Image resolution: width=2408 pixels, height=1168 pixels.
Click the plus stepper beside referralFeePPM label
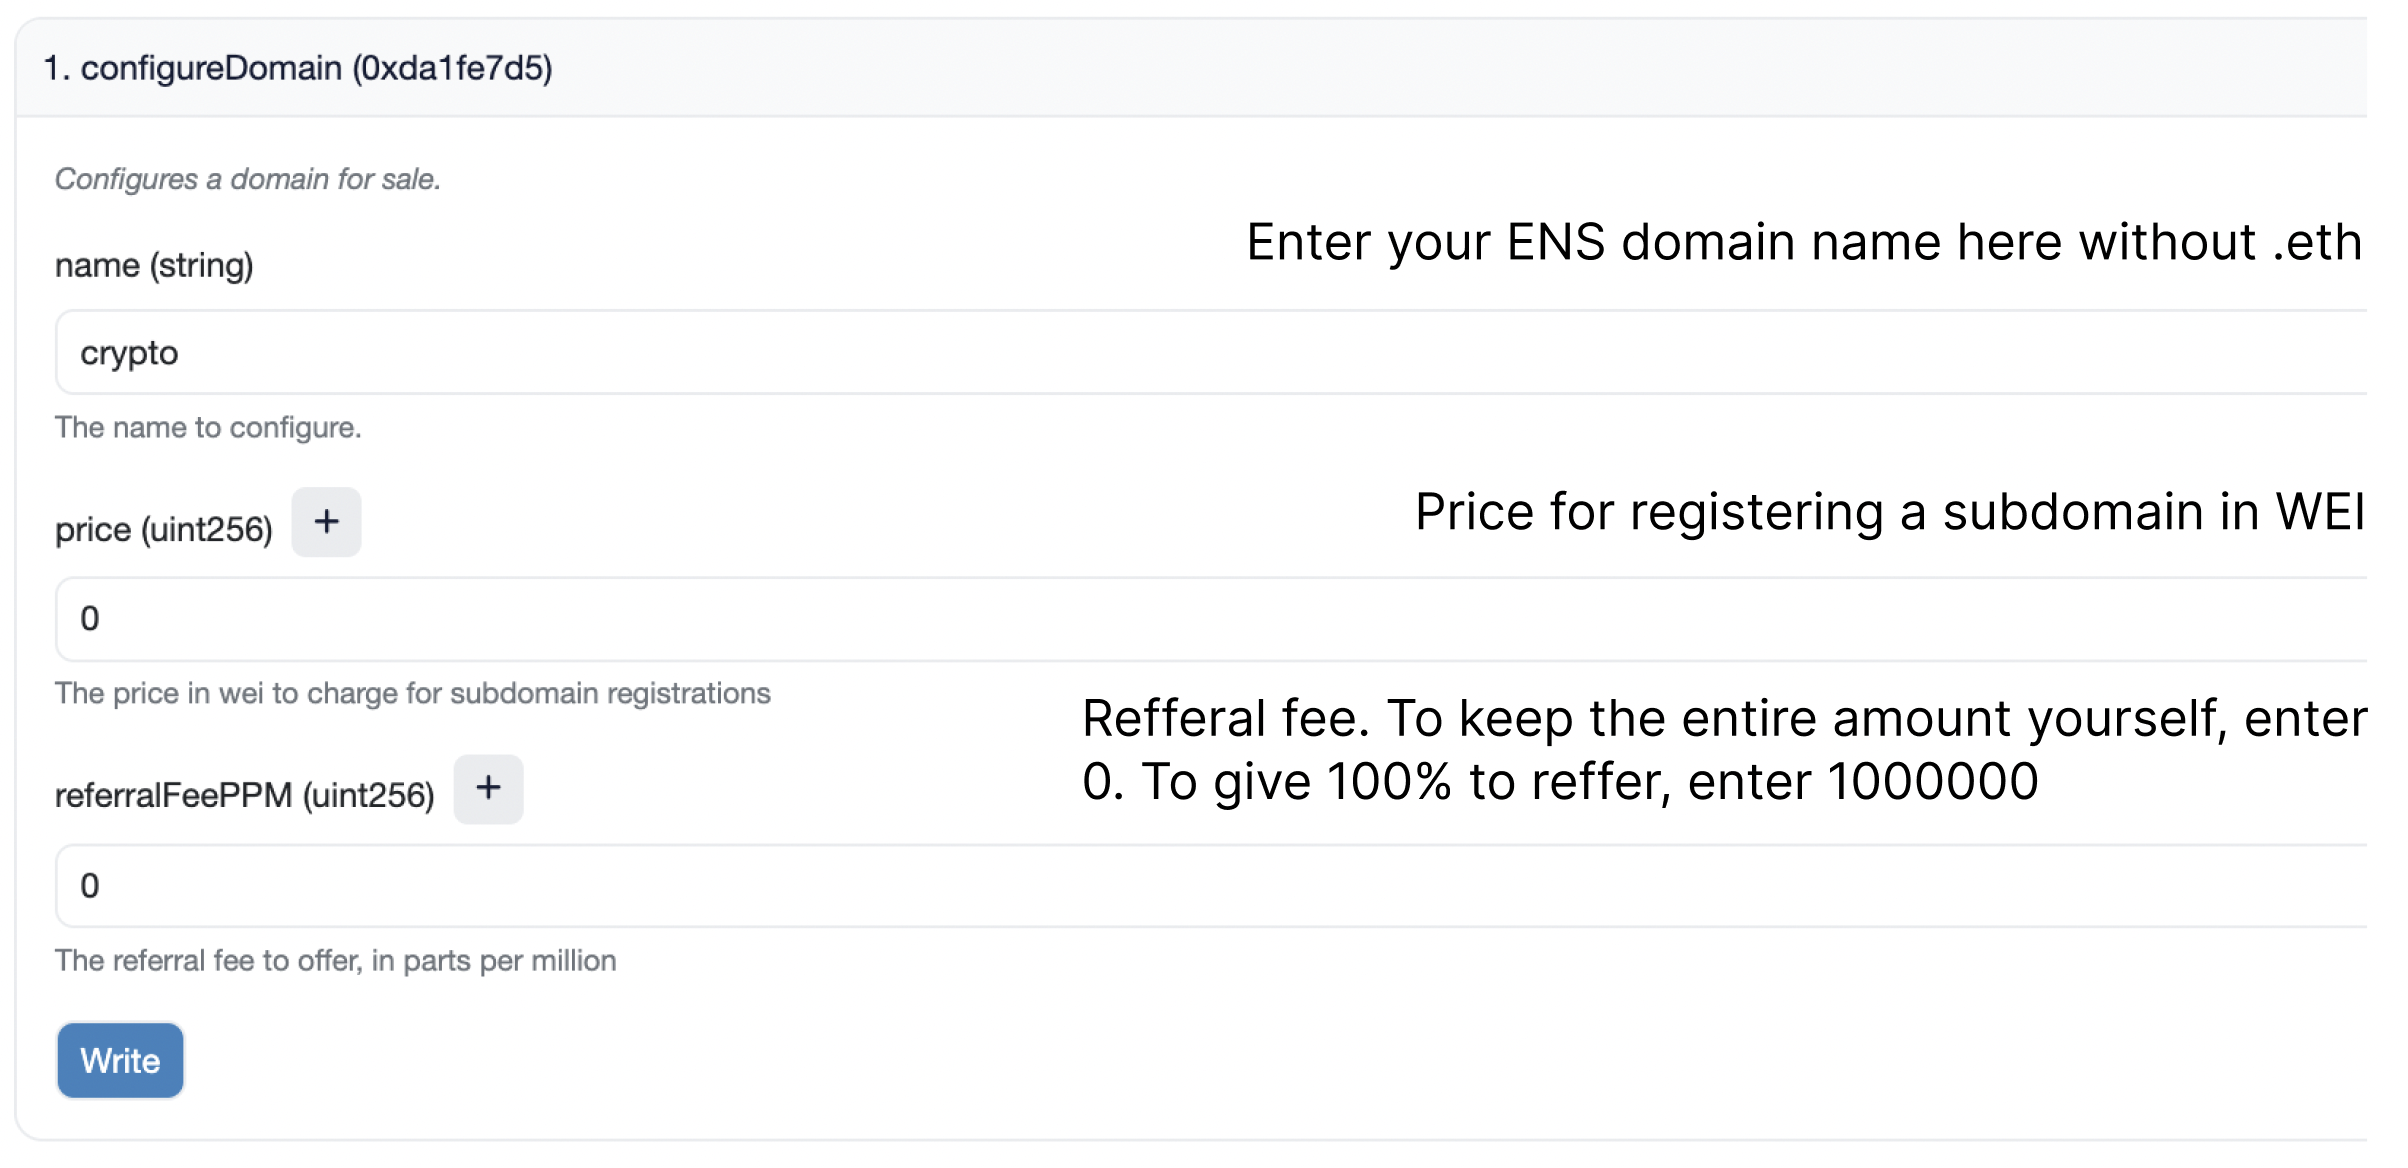488,789
